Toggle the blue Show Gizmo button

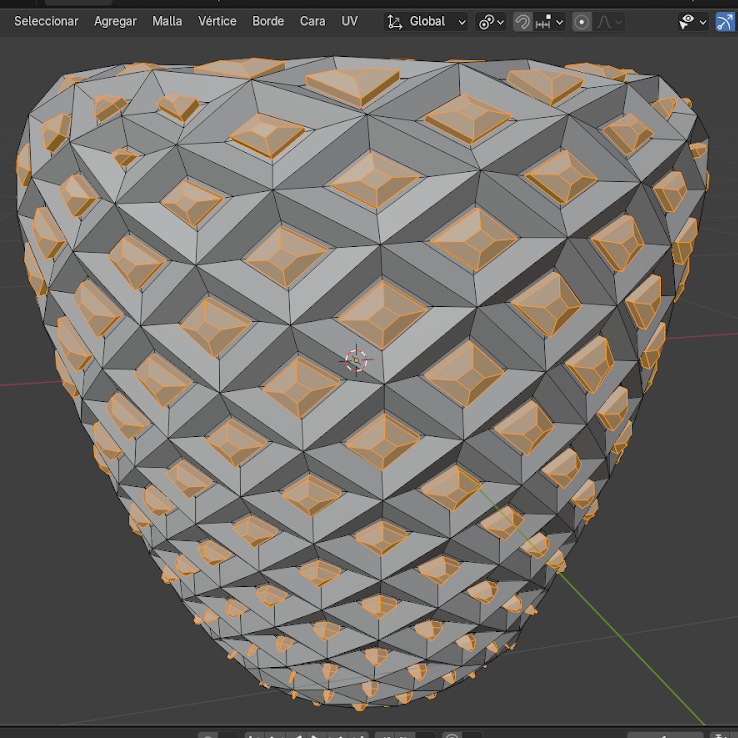pyautogui.click(x=726, y=21)
